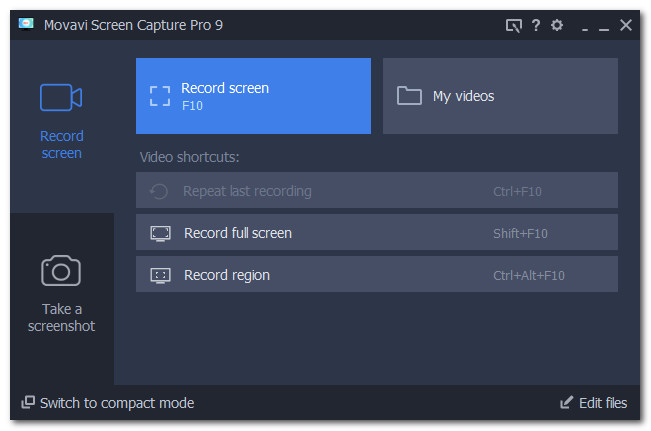Choose Record full screen shortcut

(377, 233)
